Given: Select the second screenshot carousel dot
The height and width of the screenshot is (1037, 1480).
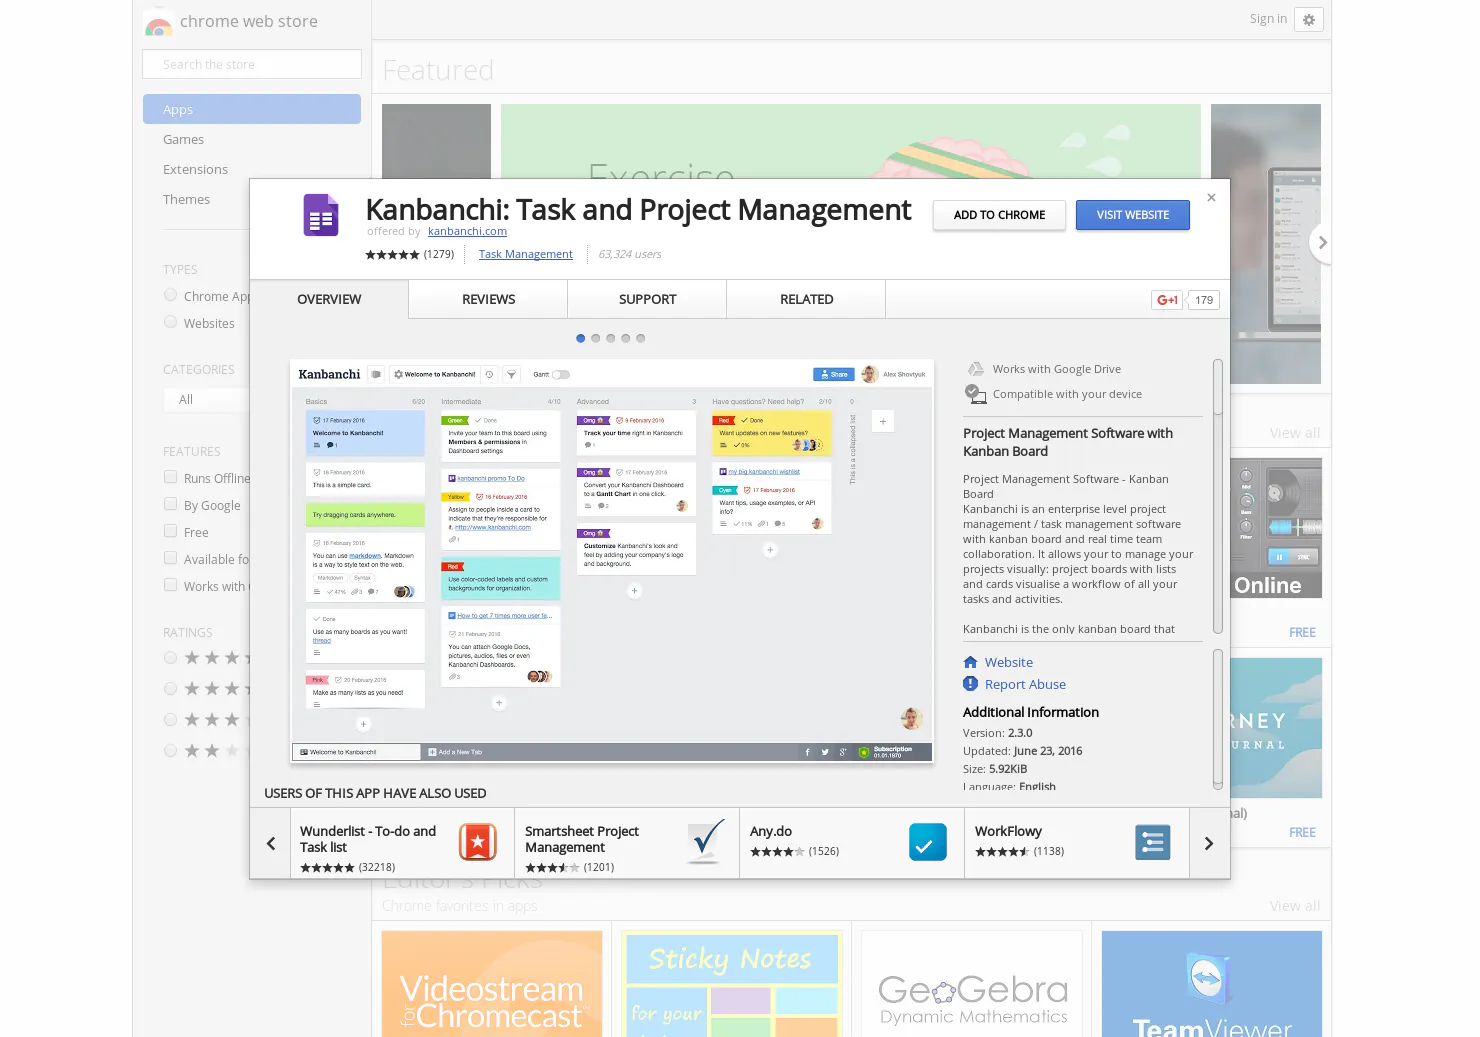Looking at the screenshot, I should point(596,338).
